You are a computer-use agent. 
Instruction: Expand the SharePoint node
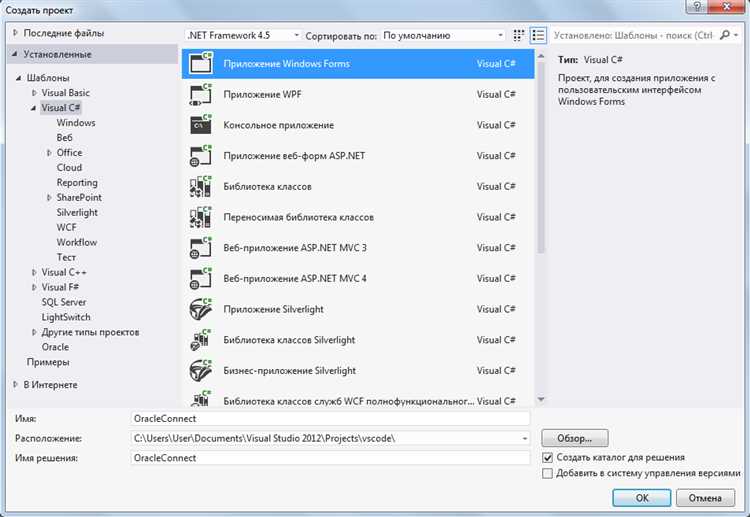49,198
